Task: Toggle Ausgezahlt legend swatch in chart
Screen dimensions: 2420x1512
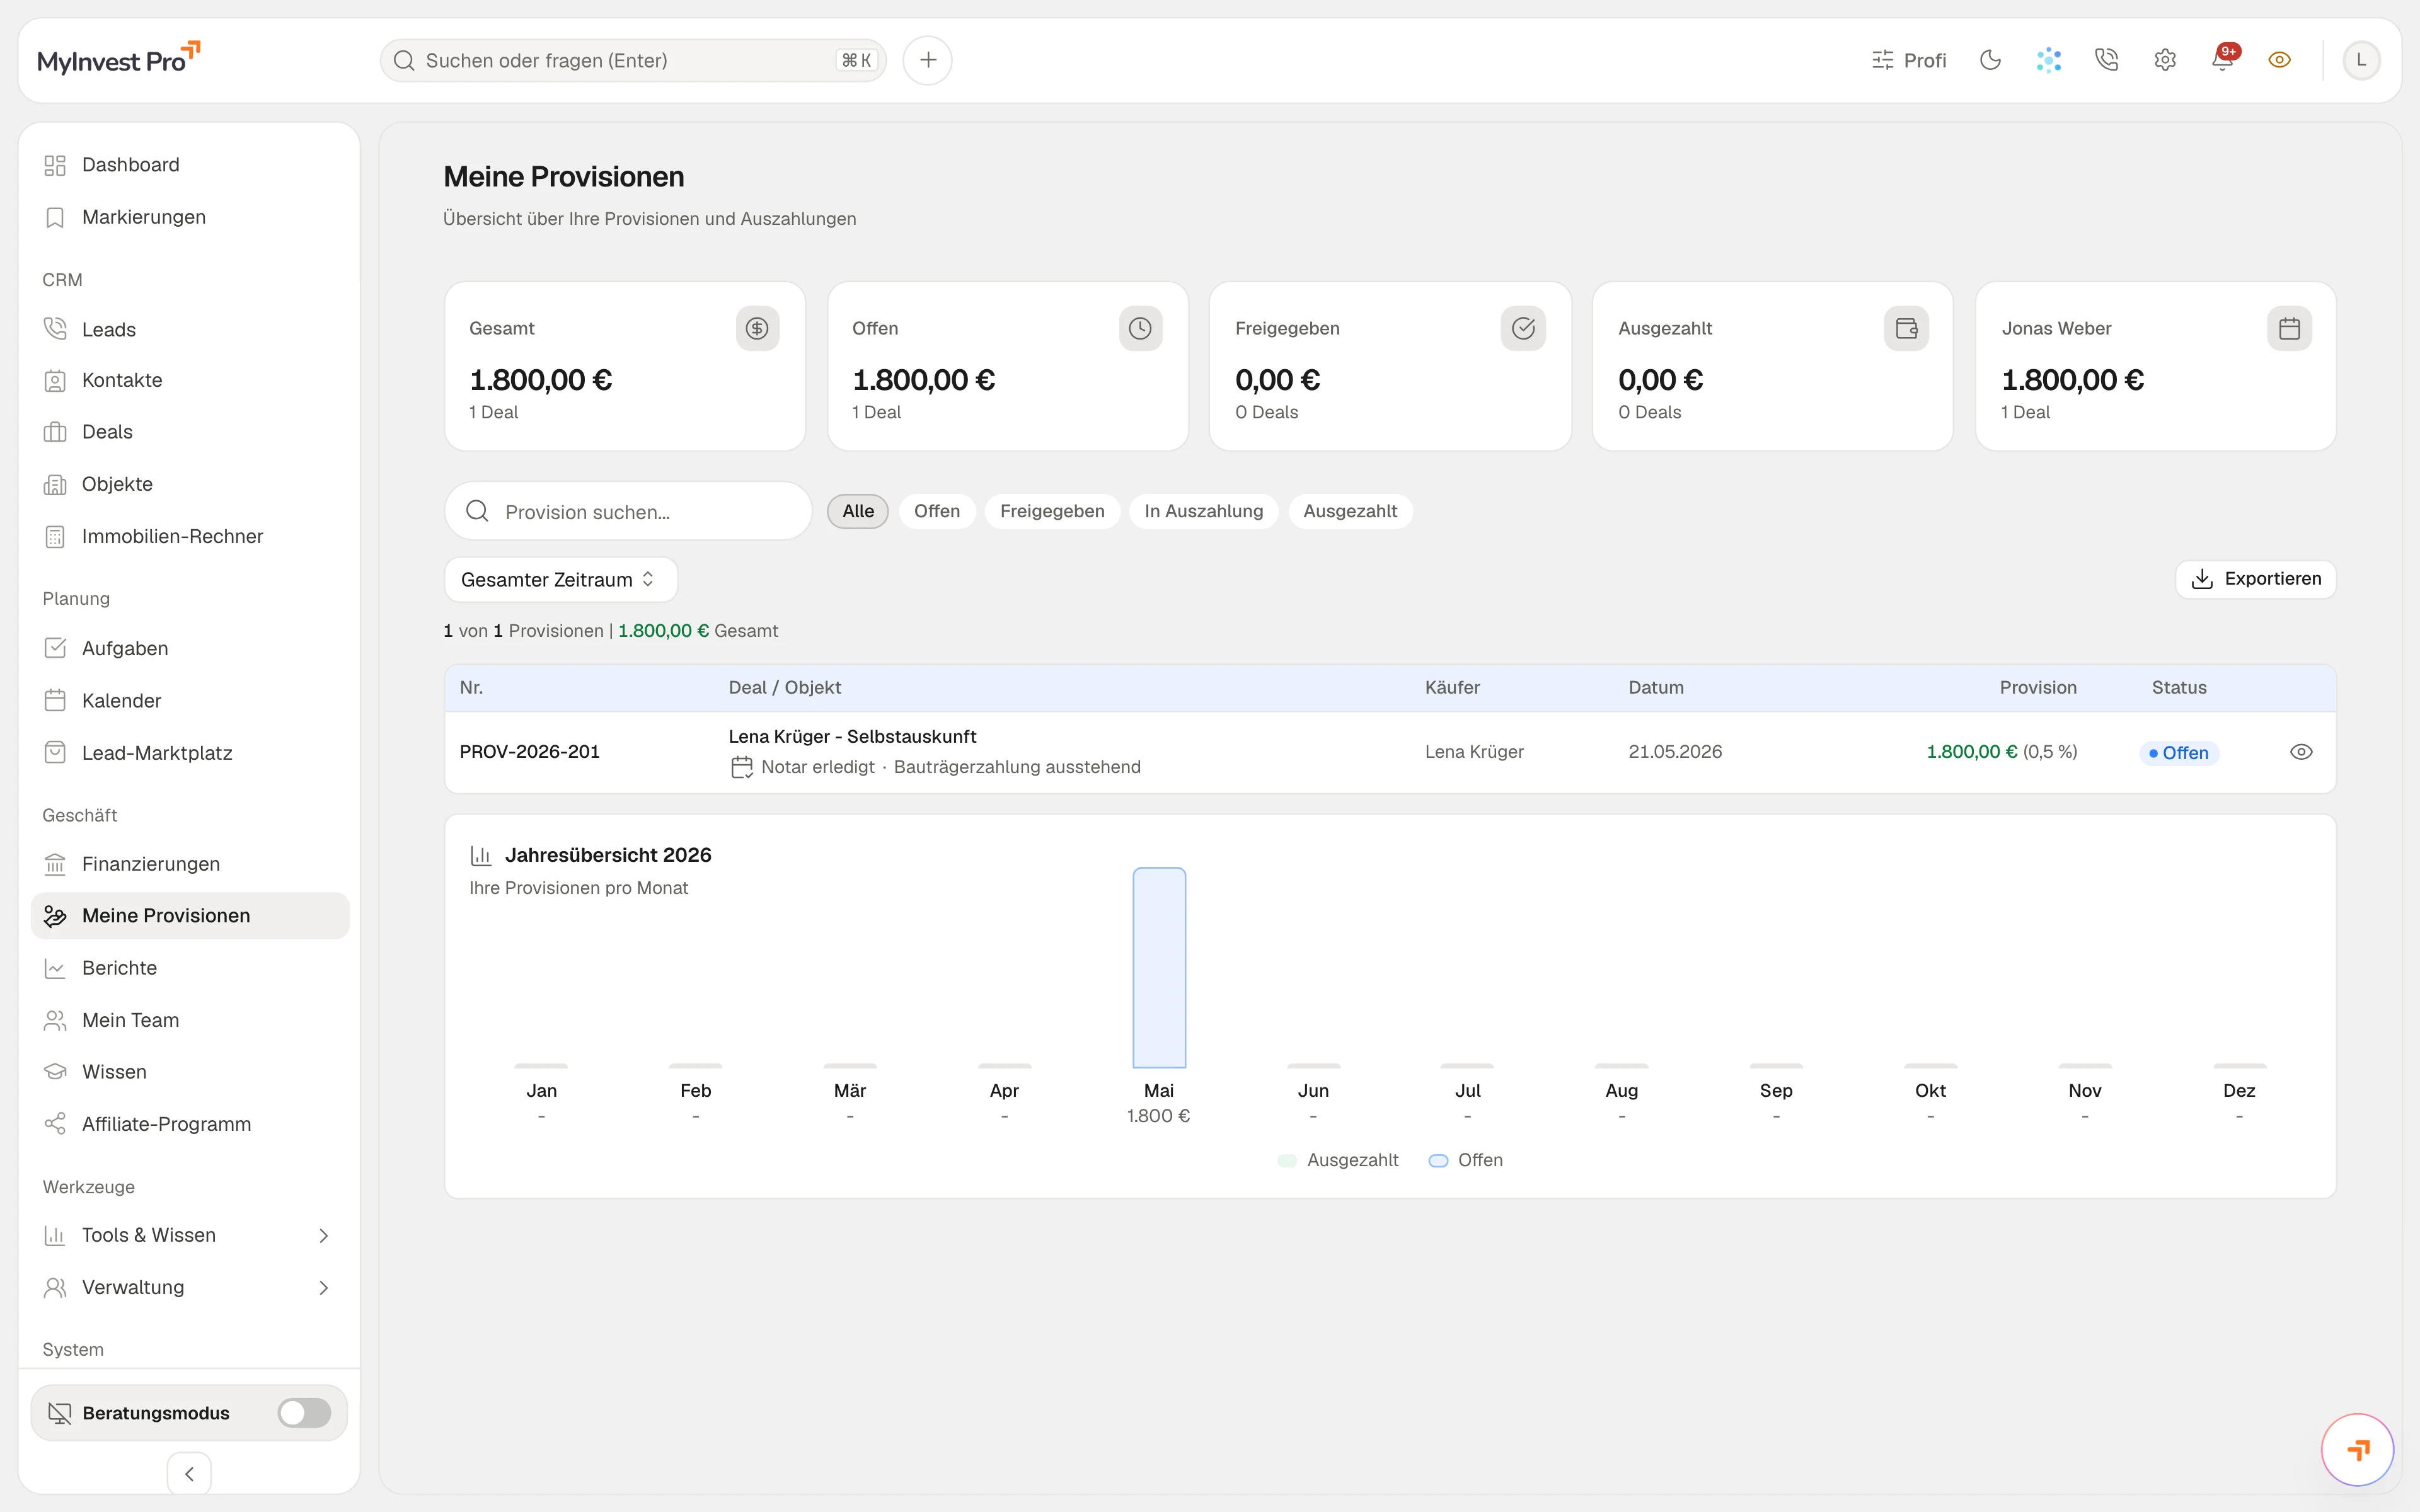Action: coord(1287,1160)
